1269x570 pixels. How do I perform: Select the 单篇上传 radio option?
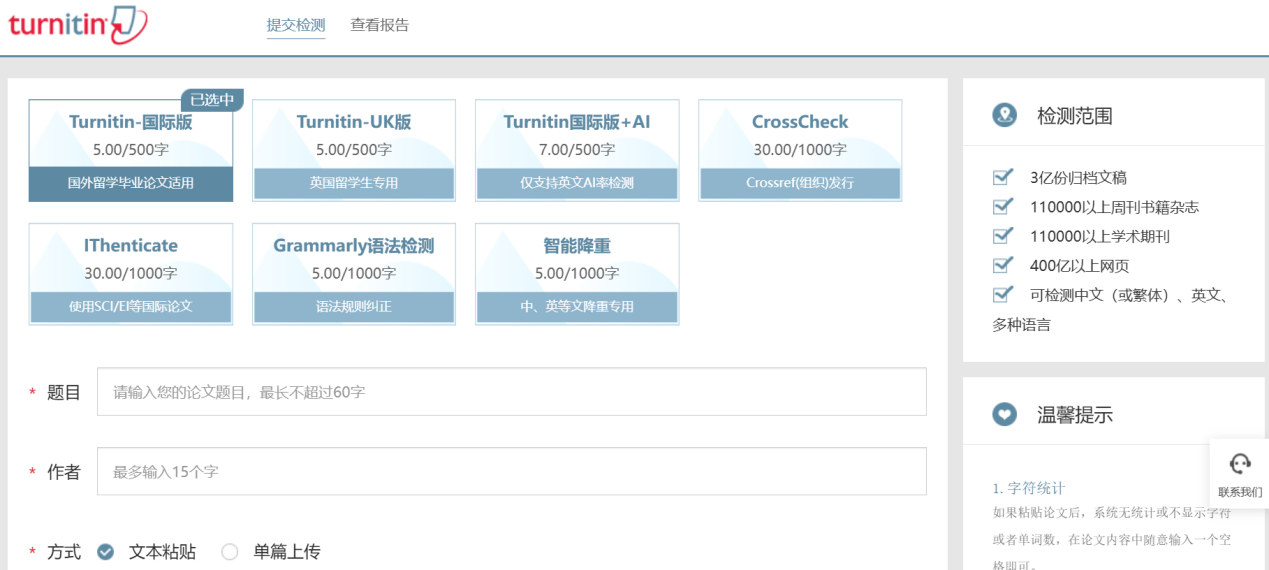point(230,552)
